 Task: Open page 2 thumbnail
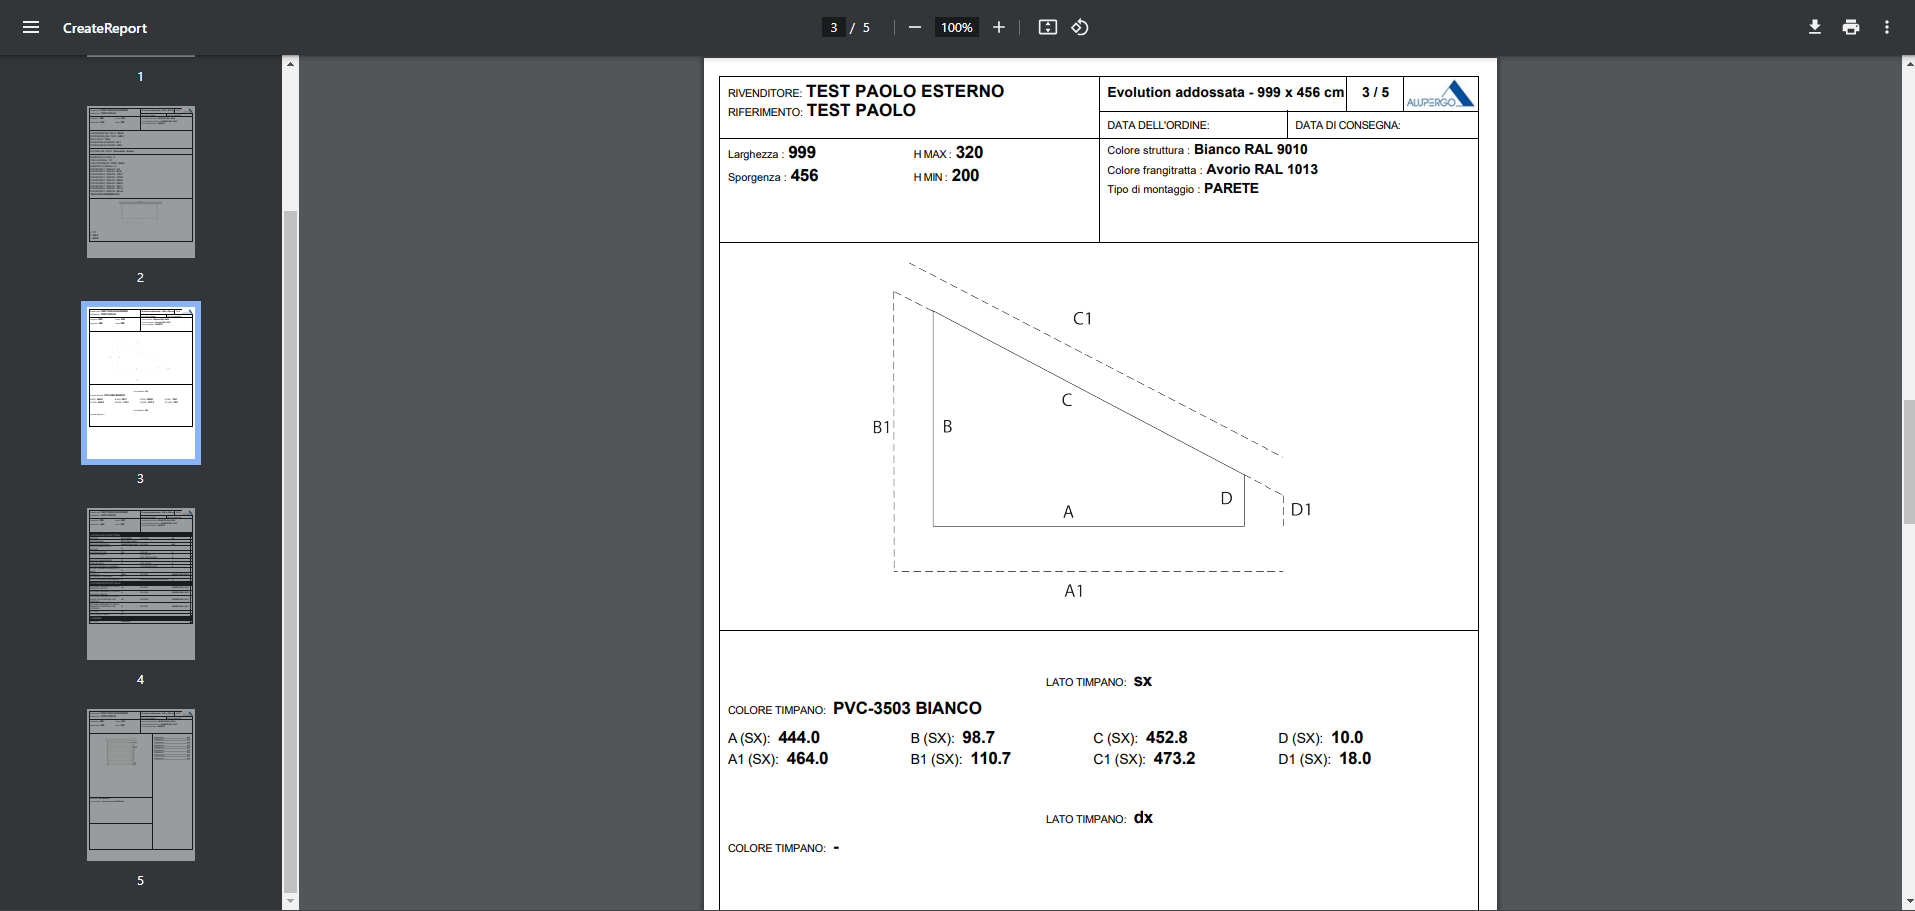tap(141, 182)
